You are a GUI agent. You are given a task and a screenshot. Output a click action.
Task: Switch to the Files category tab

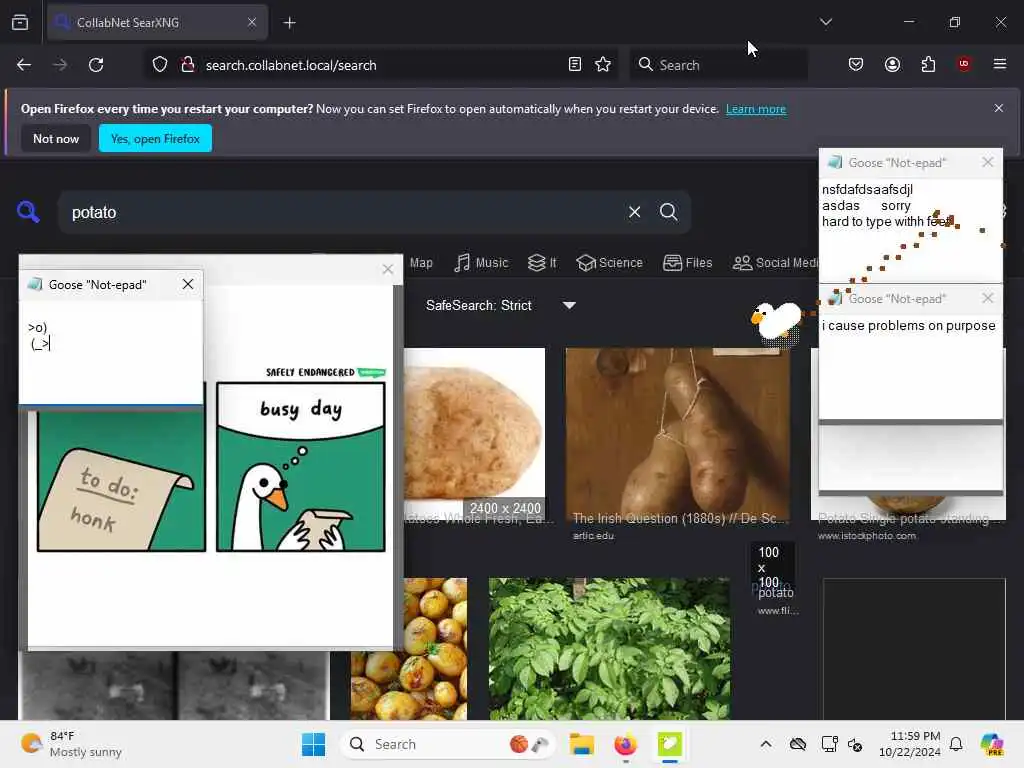pyautogui.click(x=688, y=263)
